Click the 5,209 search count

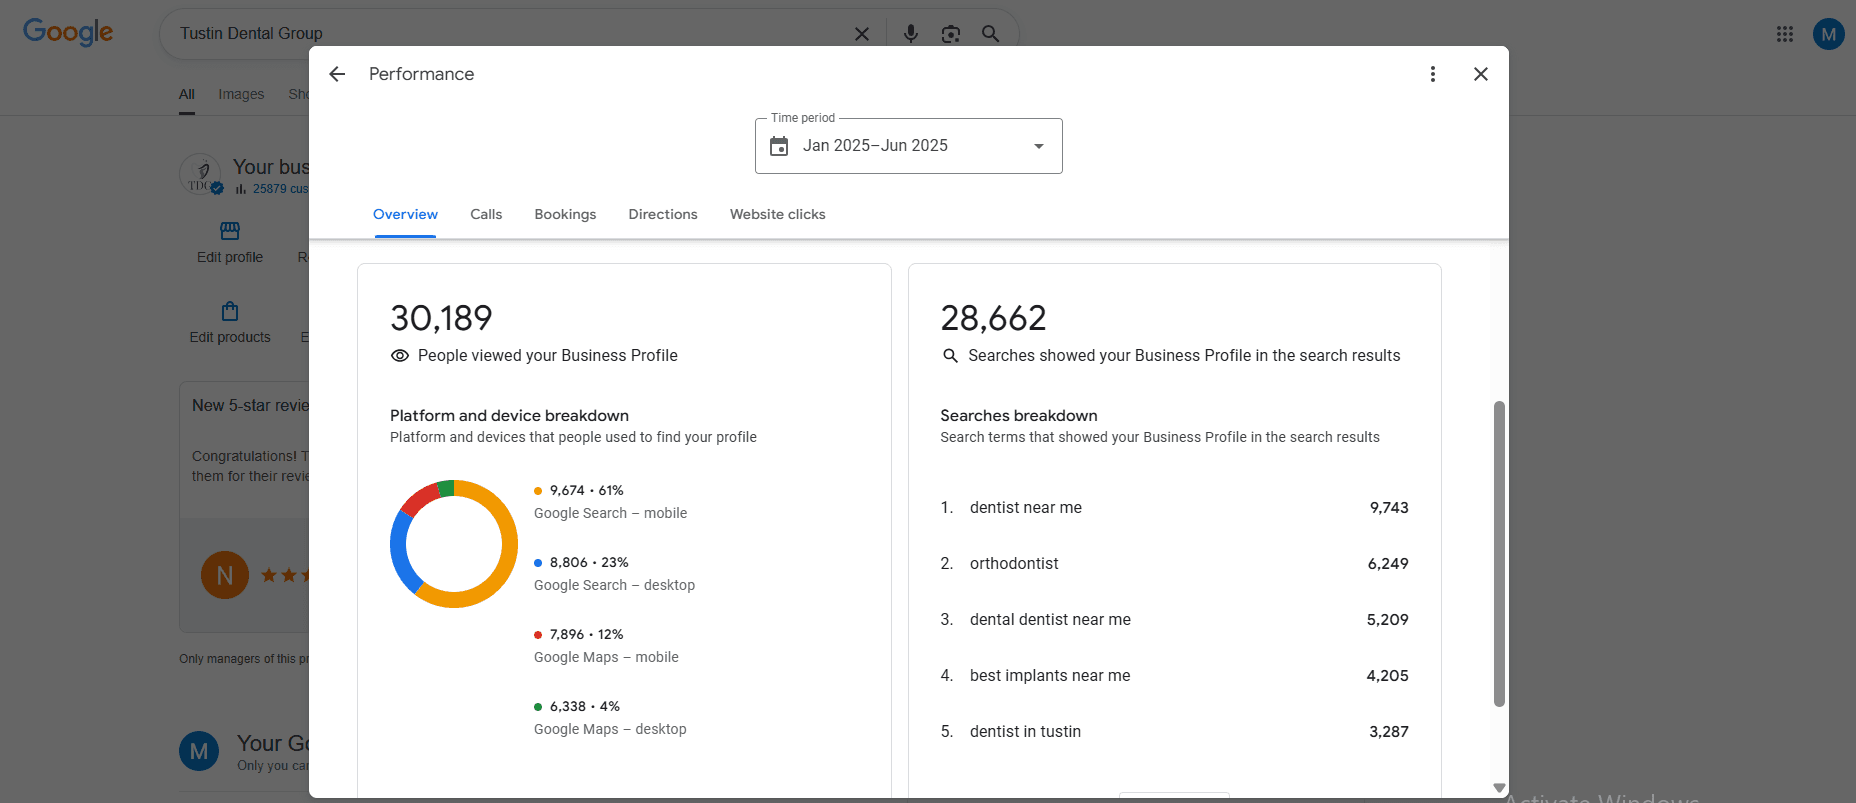coord(1388,619)
